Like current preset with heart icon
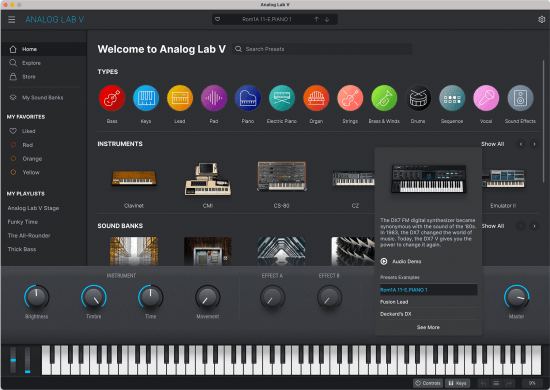This screenshot has width=550, height=390. [x=217, y=19]
